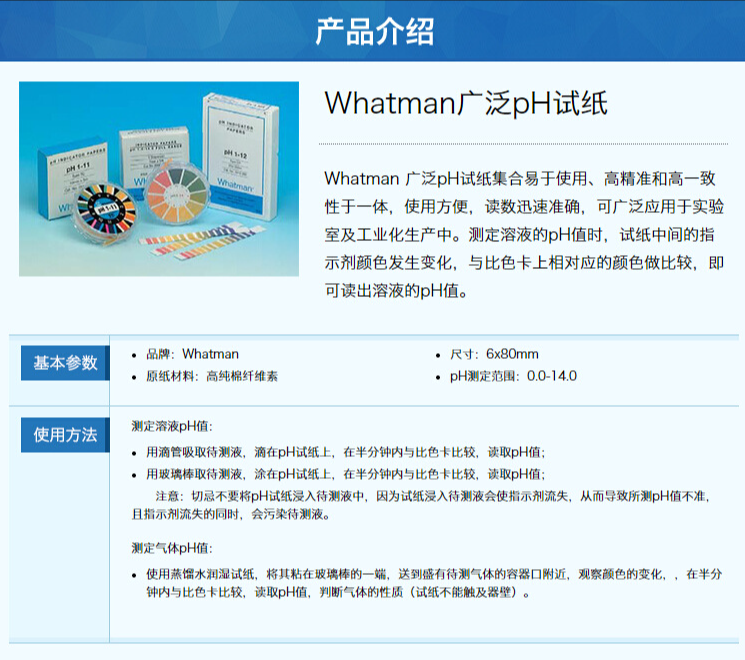Click the 测定溶液pH值 heading

172,426
